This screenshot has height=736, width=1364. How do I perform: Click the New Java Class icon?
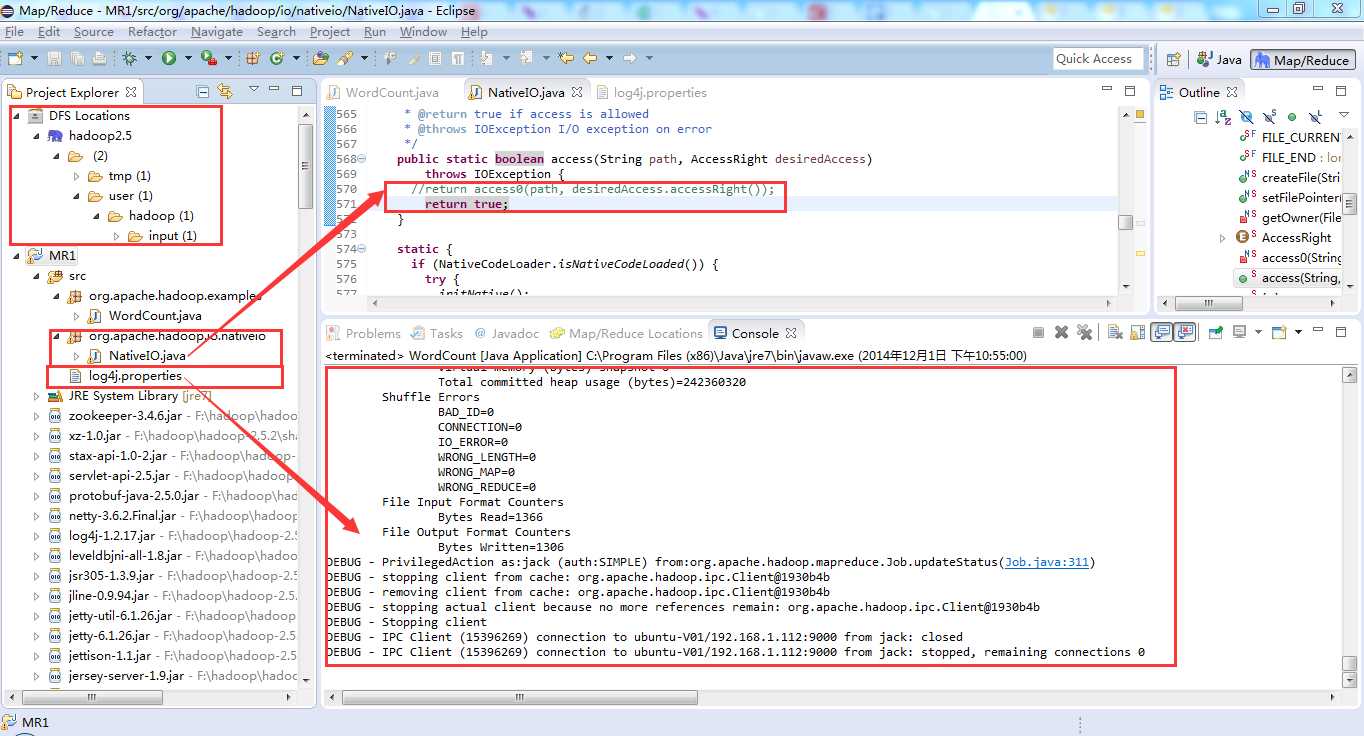coord(277,58)
